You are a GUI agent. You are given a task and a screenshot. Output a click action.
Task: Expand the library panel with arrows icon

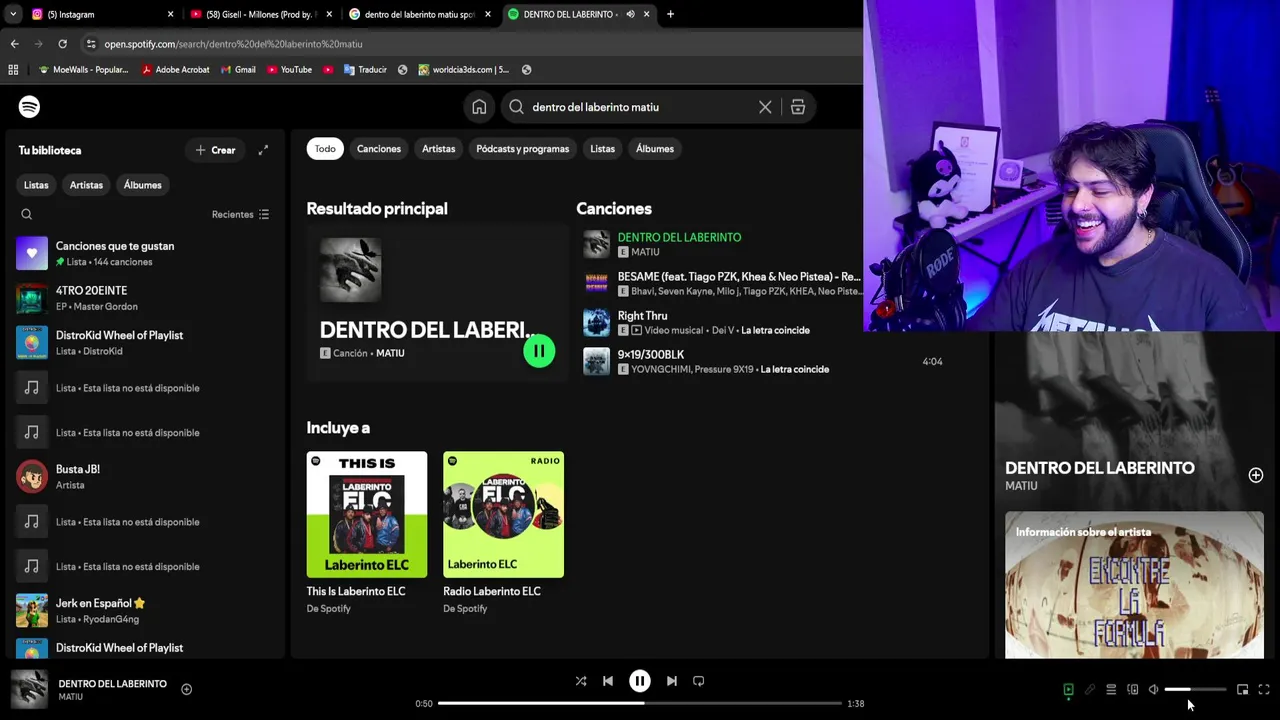(x=263, y=150)
